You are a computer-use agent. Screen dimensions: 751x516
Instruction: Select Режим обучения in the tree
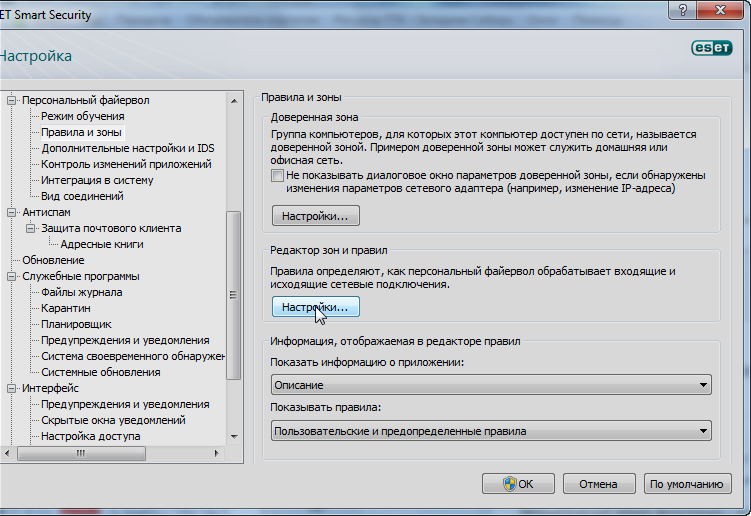coord(82,116)
